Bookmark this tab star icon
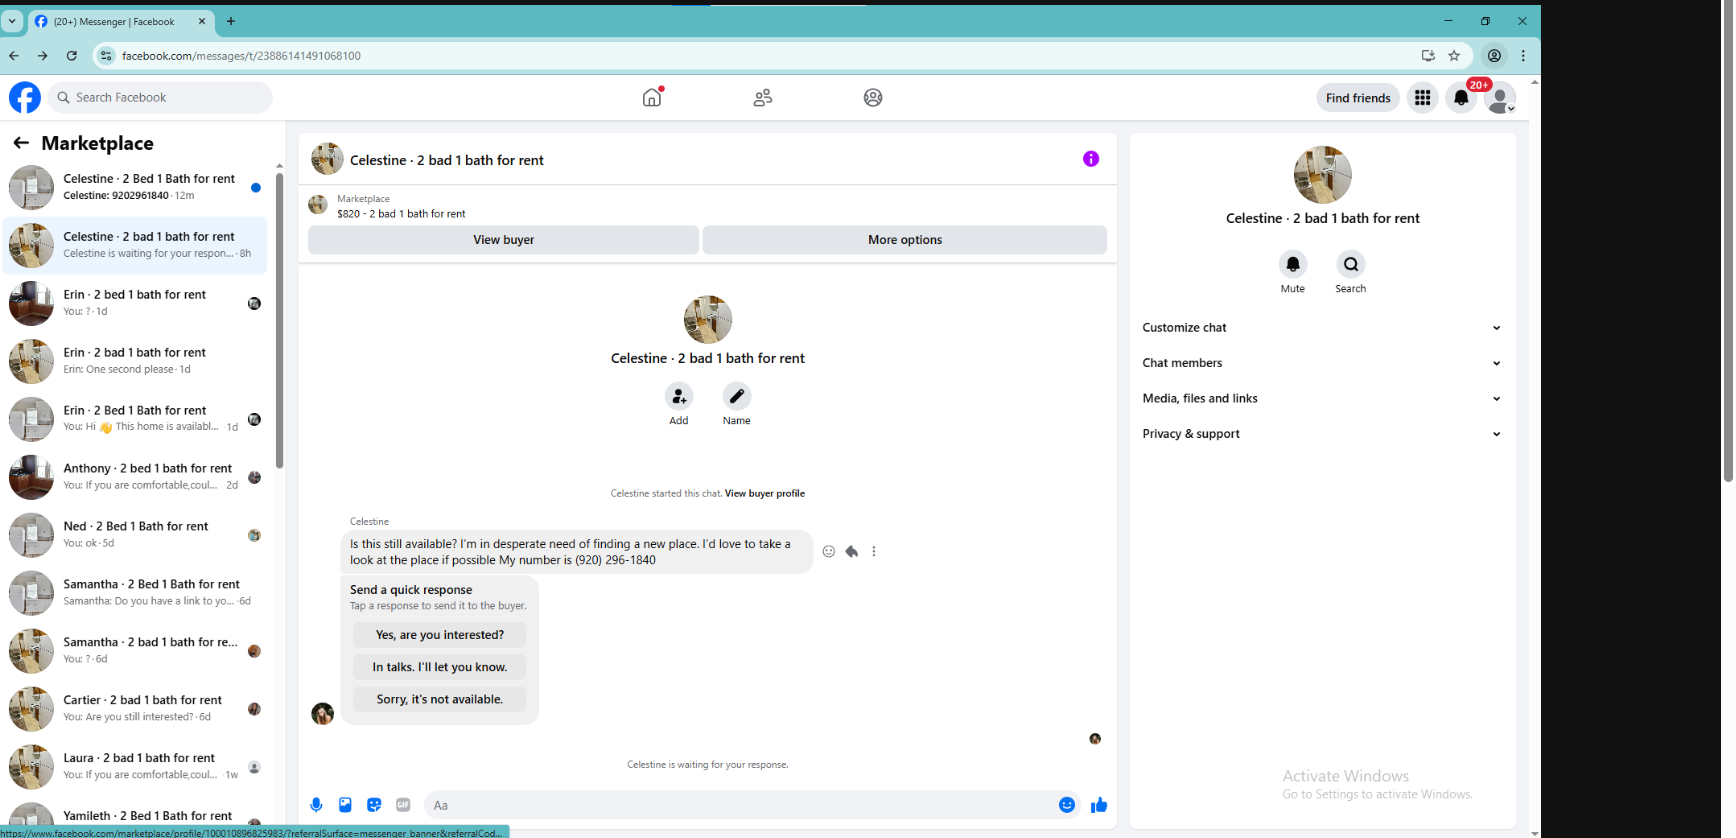The height and width of the screenshot is (838, 1736). [x=1454, y=56]
